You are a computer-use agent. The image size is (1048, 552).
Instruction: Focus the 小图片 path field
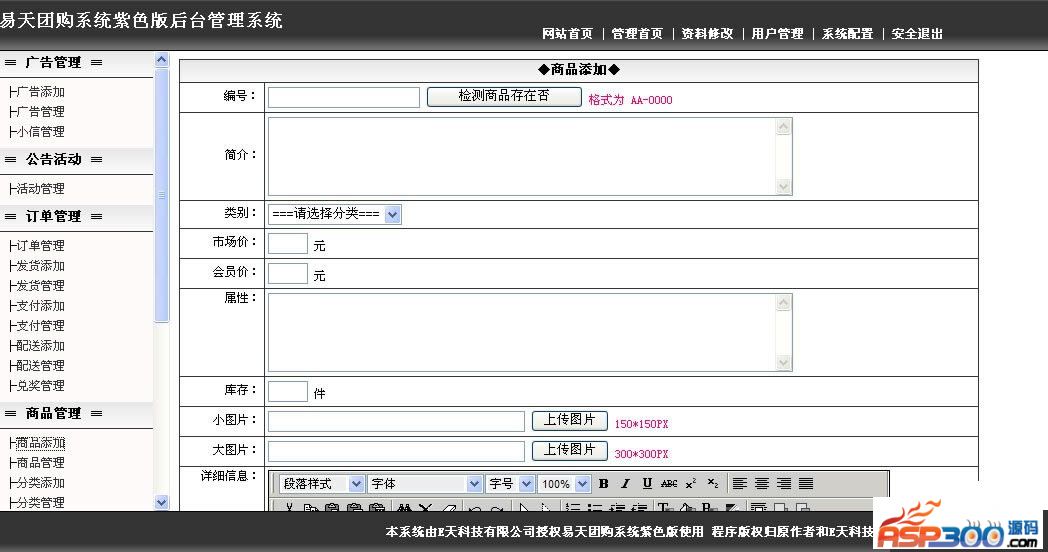click(x=396, y=421)
